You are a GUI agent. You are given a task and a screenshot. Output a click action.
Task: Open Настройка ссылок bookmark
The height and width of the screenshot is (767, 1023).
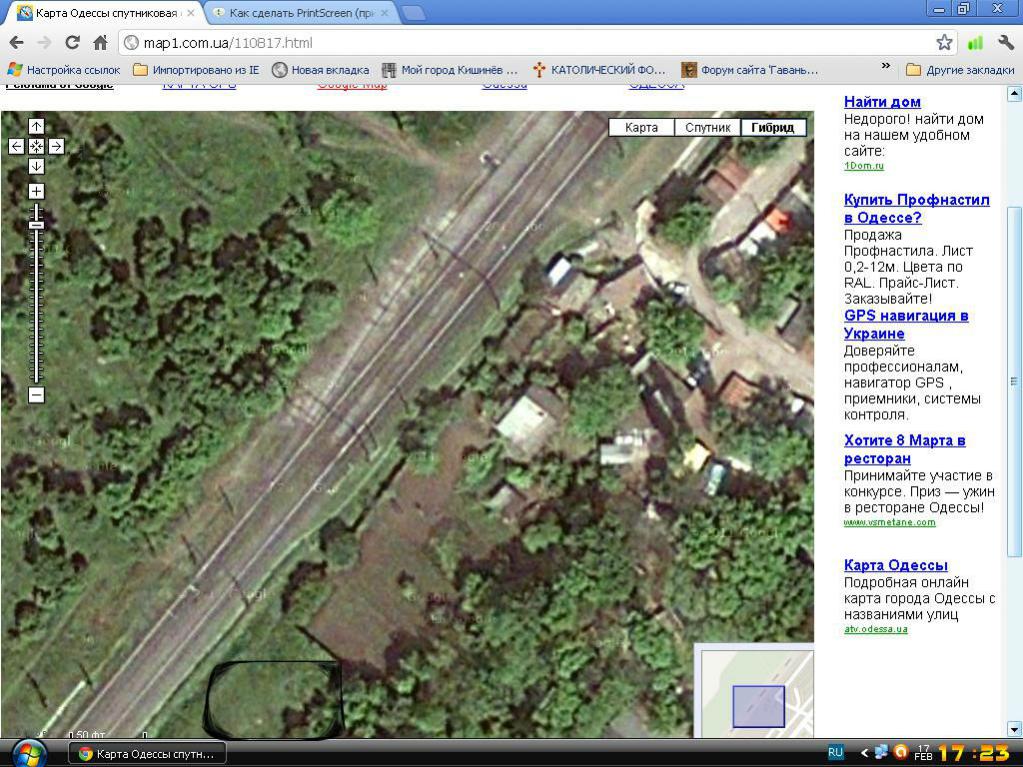pos(64,70)
